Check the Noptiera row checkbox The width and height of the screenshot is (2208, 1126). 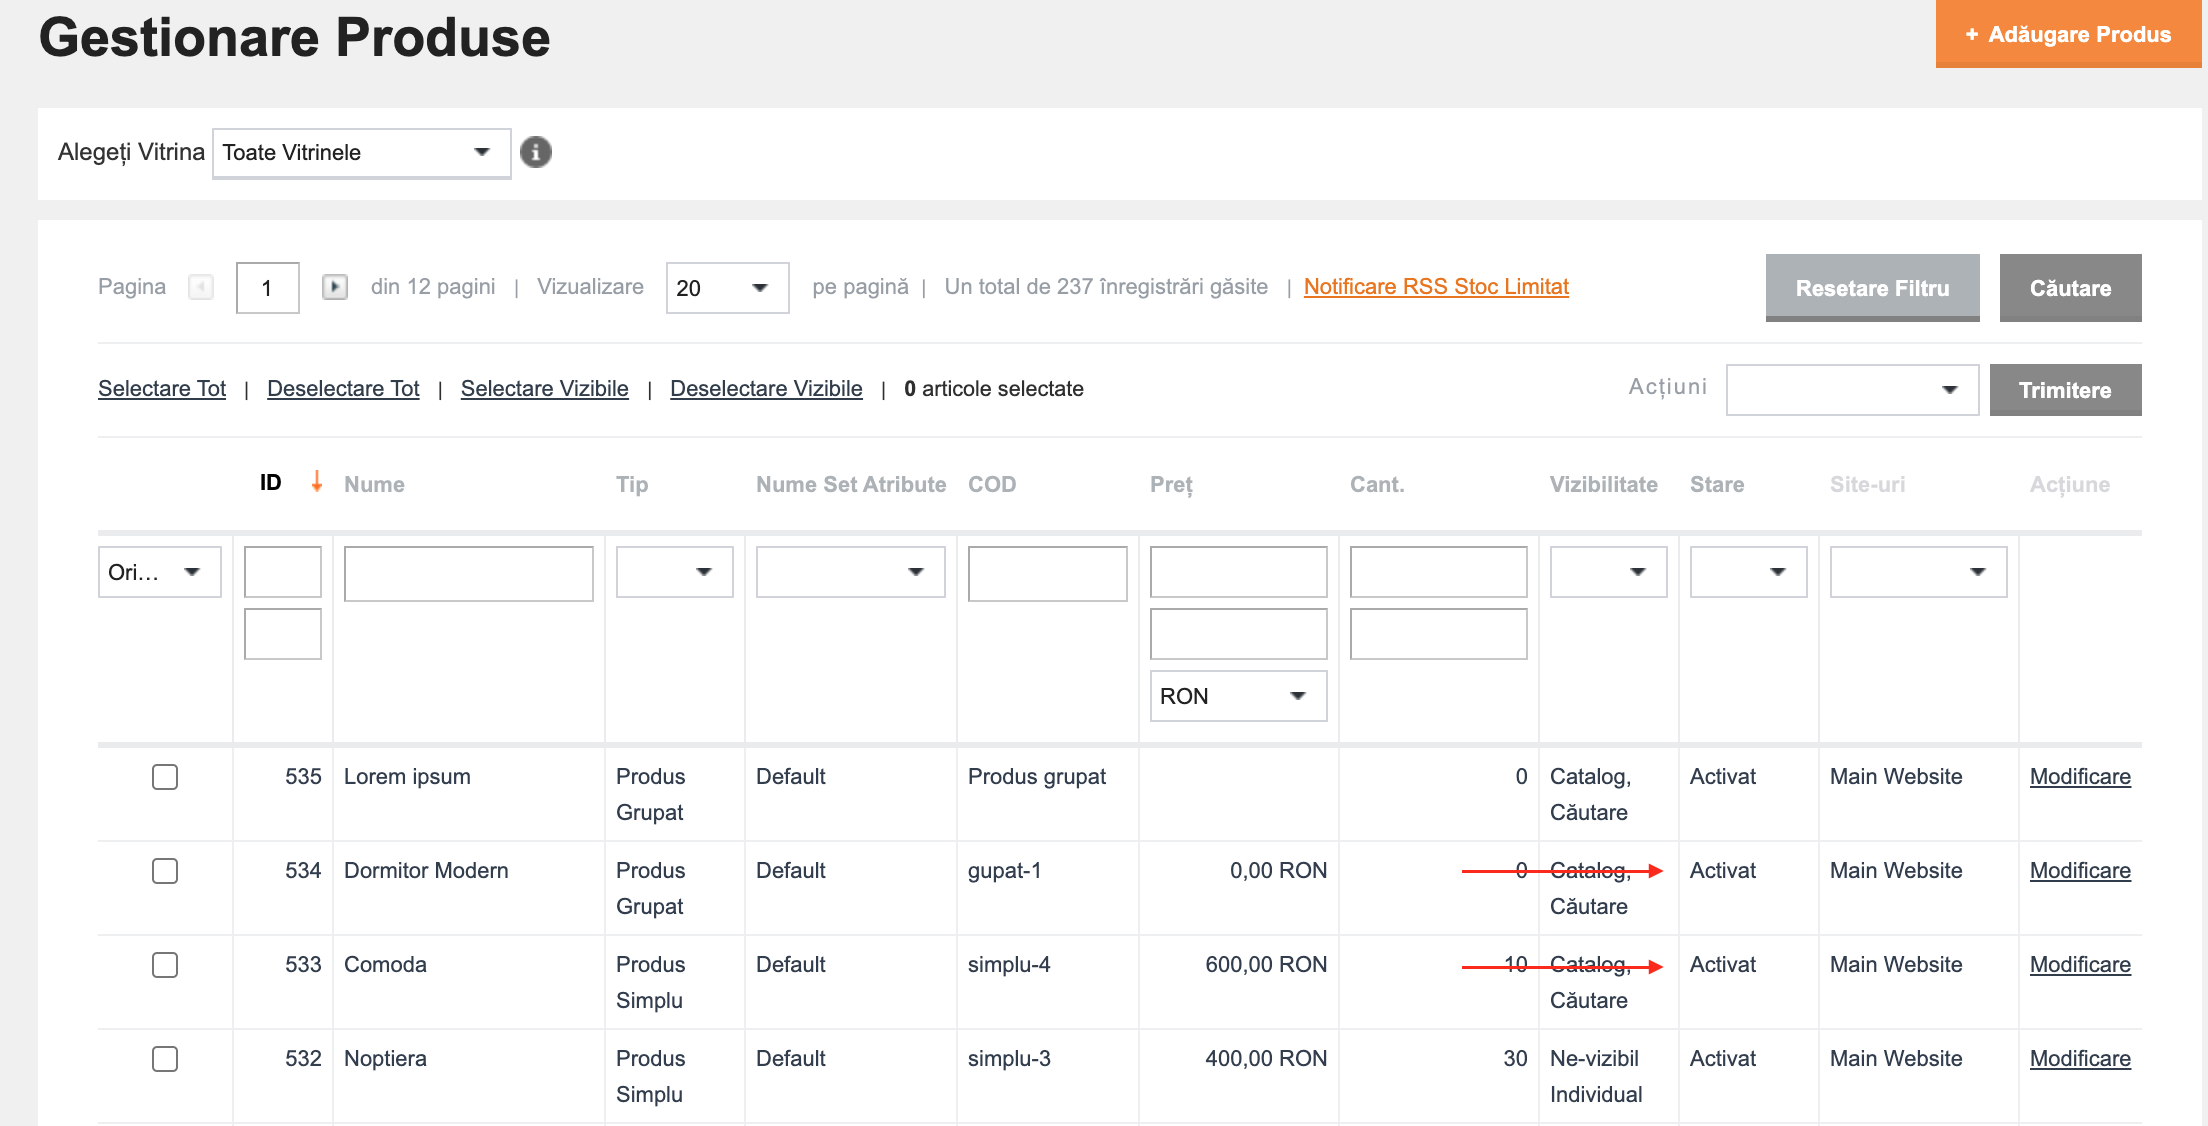point(165,1059)
